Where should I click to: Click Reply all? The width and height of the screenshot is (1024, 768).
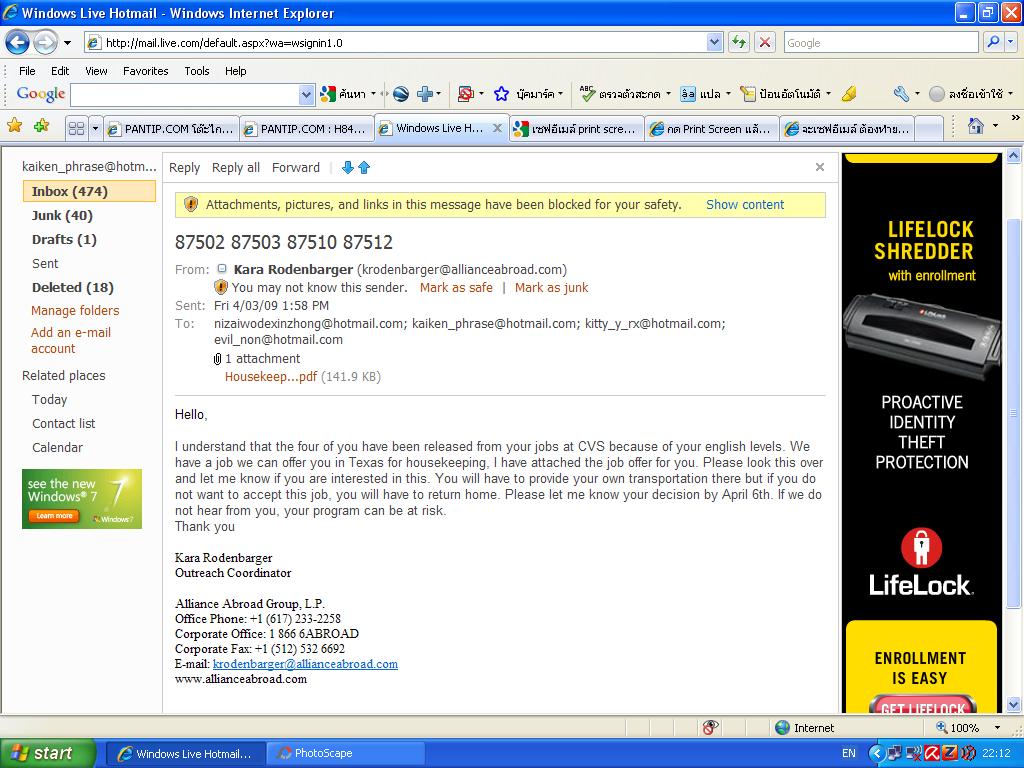236,168
